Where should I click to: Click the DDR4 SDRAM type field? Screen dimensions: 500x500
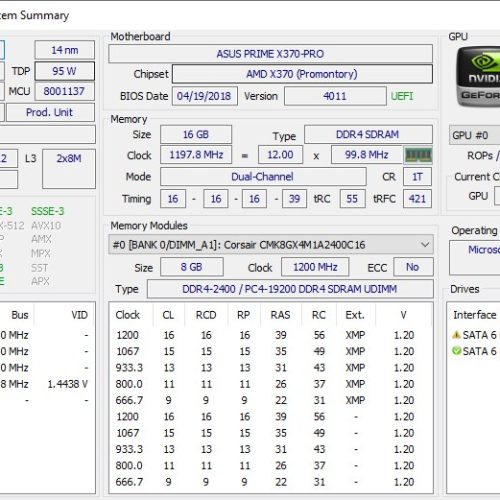[x=368, y=134]
